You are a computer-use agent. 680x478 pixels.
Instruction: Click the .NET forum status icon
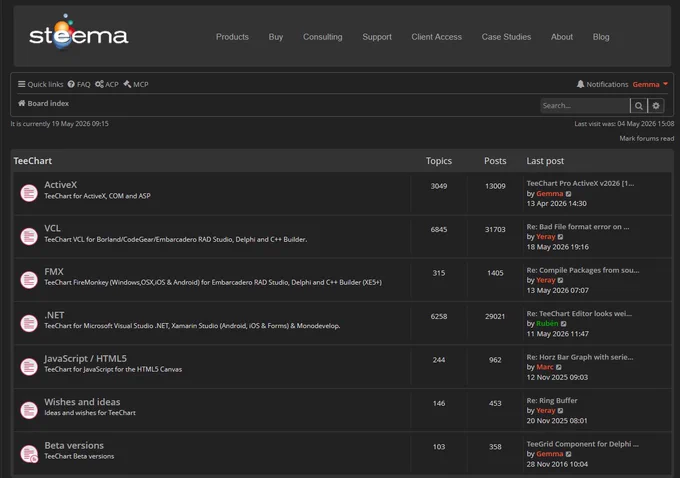click(x=29, y=323)
